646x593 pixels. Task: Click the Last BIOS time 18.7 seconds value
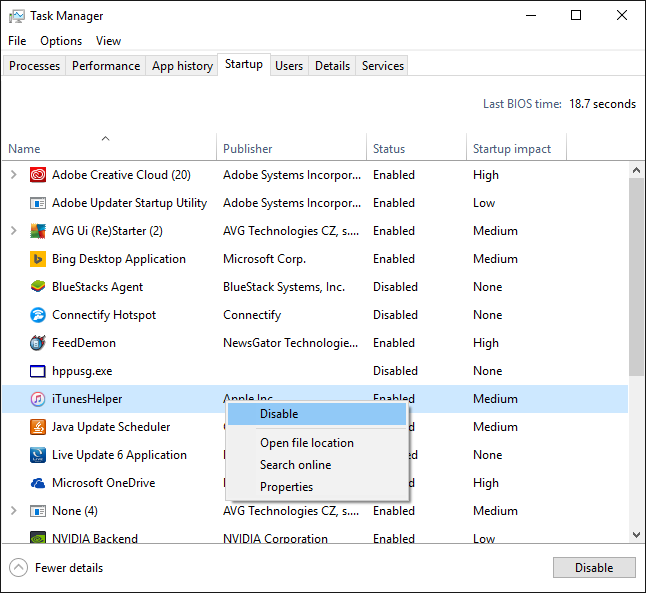coord(602,104)
